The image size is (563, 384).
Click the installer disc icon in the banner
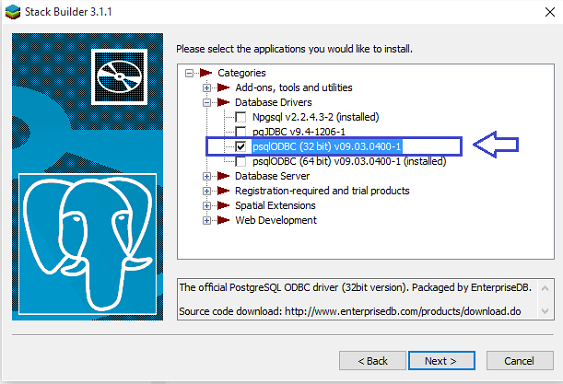[x=119, y=77]
